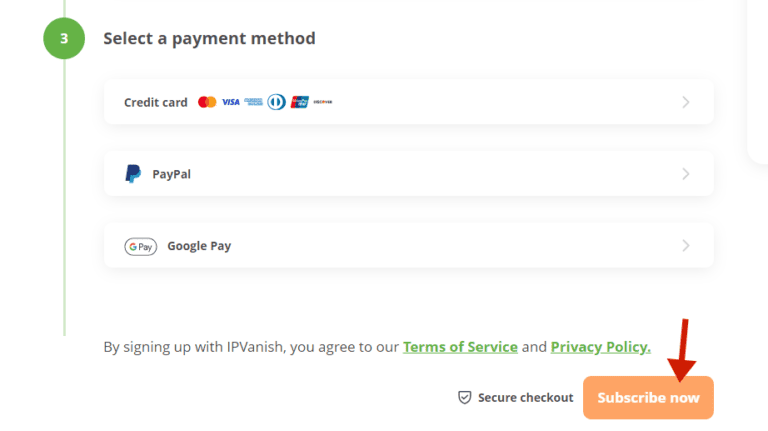The width and height of the screenshot is (768, 431).
Task: Select Credit card payment method label
Action: pos(156,102)
